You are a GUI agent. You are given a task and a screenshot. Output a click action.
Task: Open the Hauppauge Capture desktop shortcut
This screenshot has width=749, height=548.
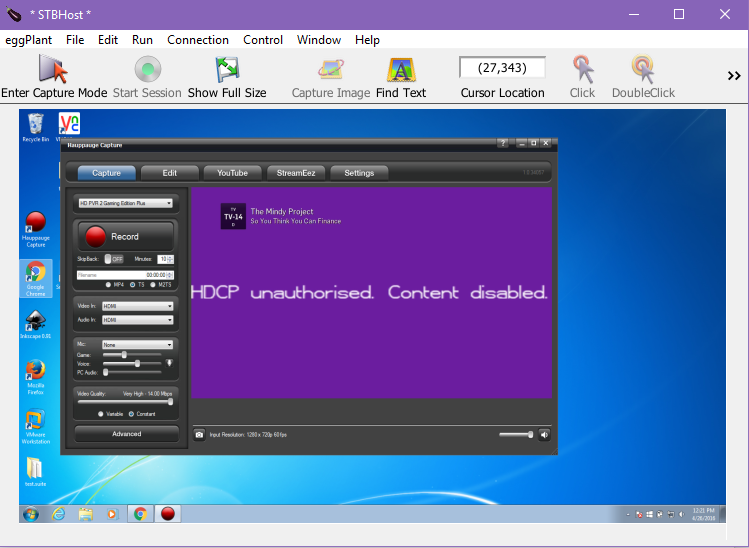click(x=35, y=229)
